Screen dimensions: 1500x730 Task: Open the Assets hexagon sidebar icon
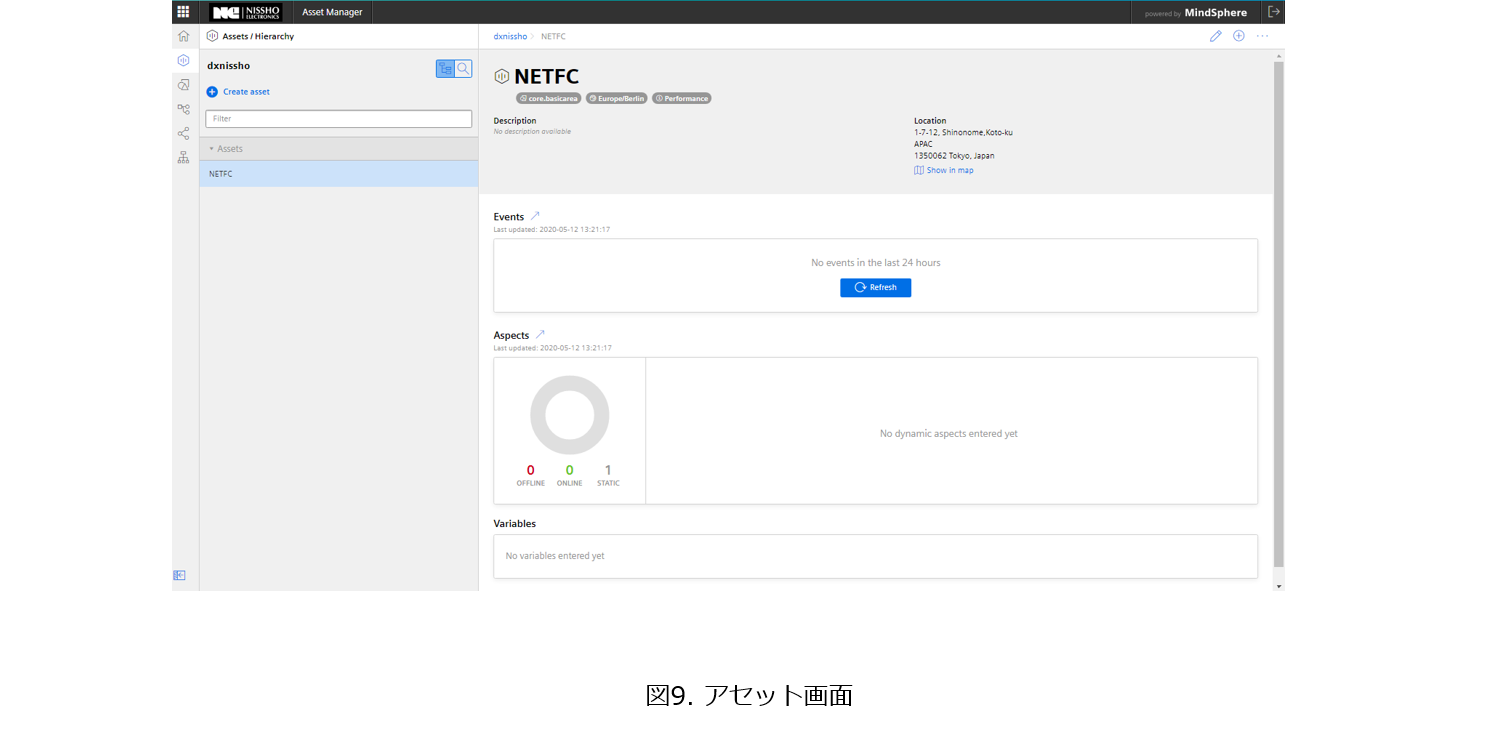coord(183,61)
